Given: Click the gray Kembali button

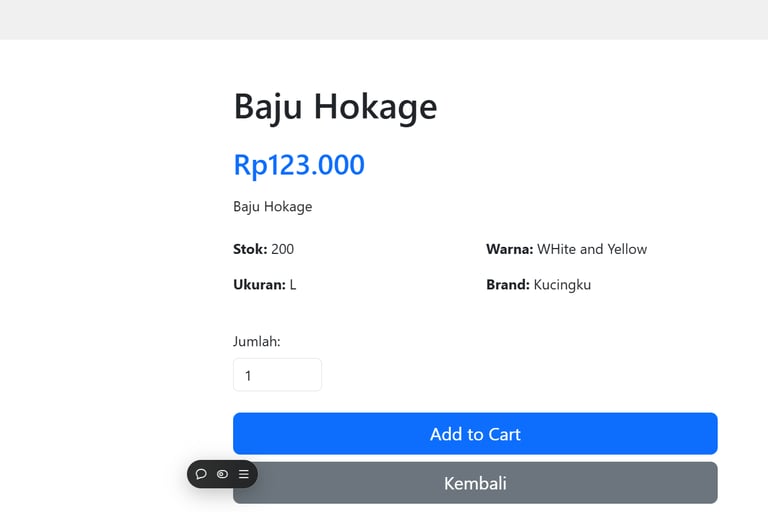Looking at the screenshot, I should pyautogui.click(x=475, y=483).
